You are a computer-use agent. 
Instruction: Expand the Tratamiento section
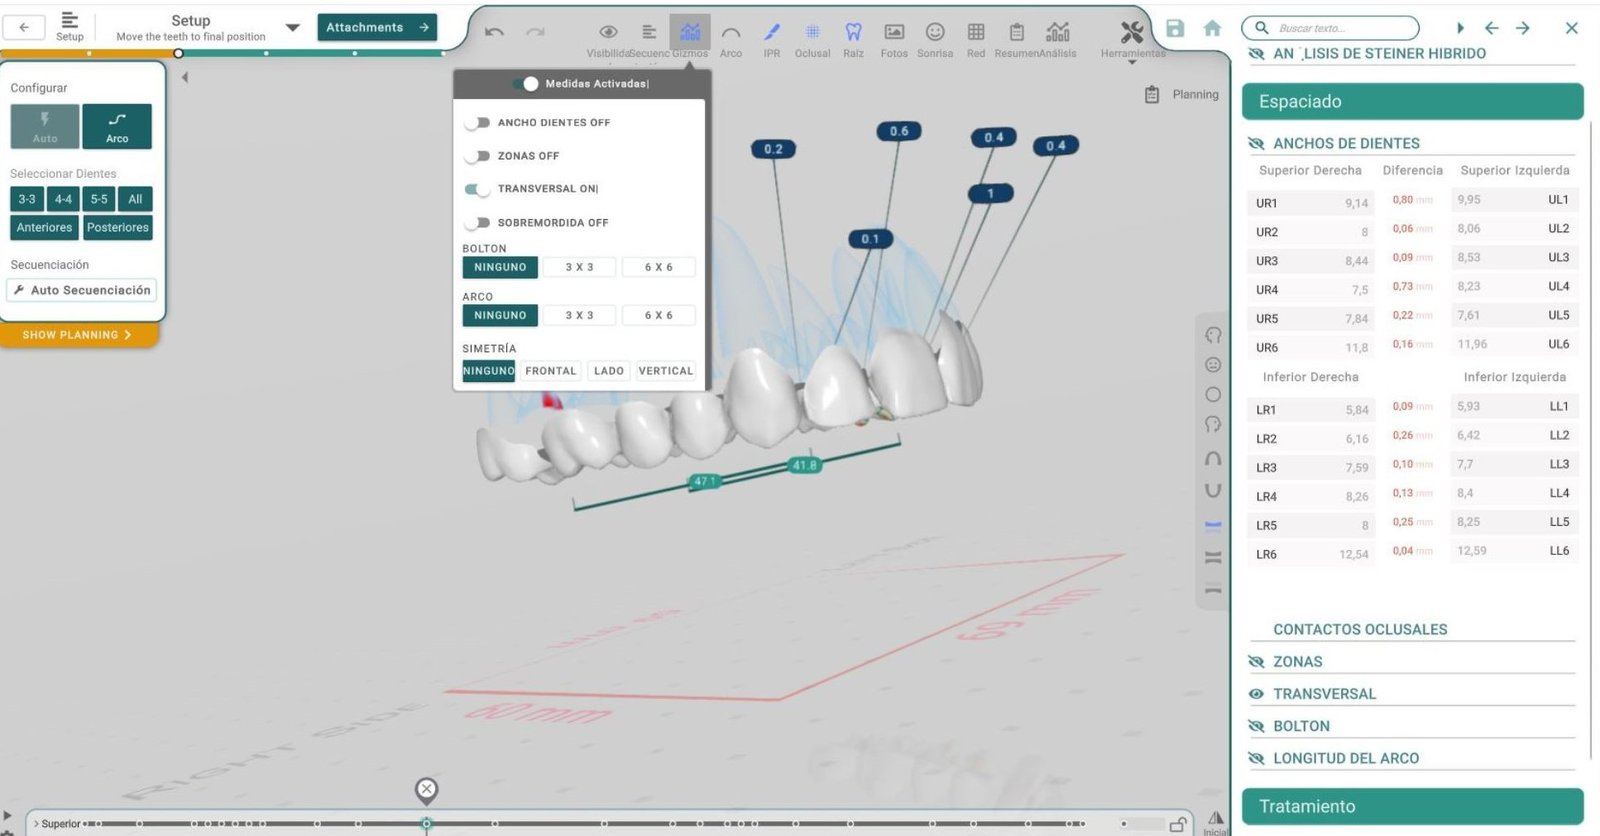1412,806
